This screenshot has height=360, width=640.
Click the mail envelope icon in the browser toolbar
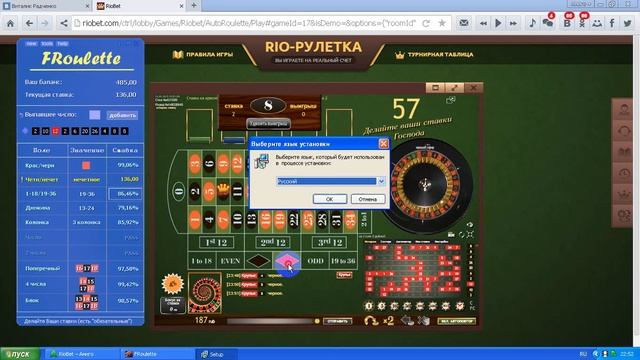464,23
